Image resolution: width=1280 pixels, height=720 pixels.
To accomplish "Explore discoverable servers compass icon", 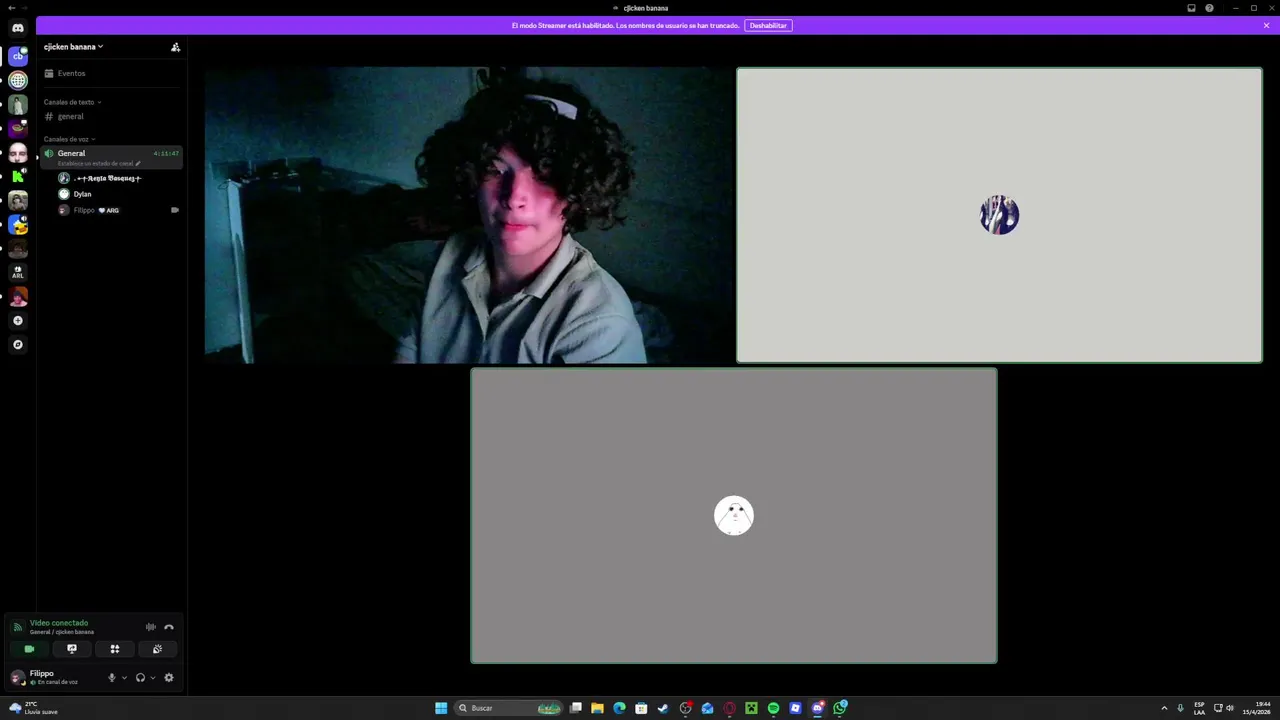I will pos(18,344).
